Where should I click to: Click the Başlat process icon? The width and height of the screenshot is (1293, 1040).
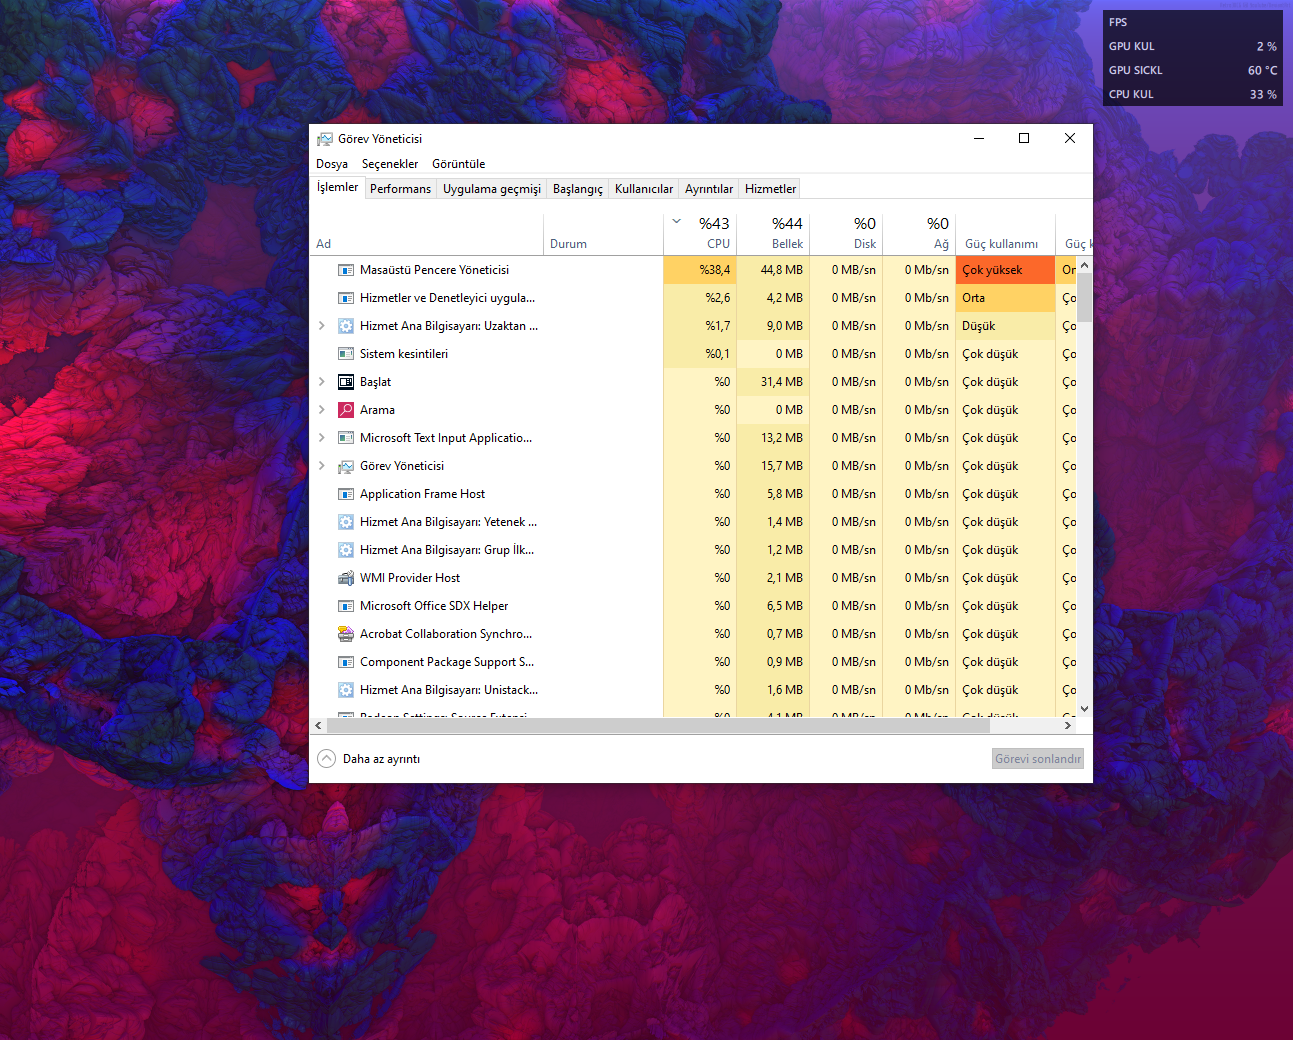[x=346, y=382]
